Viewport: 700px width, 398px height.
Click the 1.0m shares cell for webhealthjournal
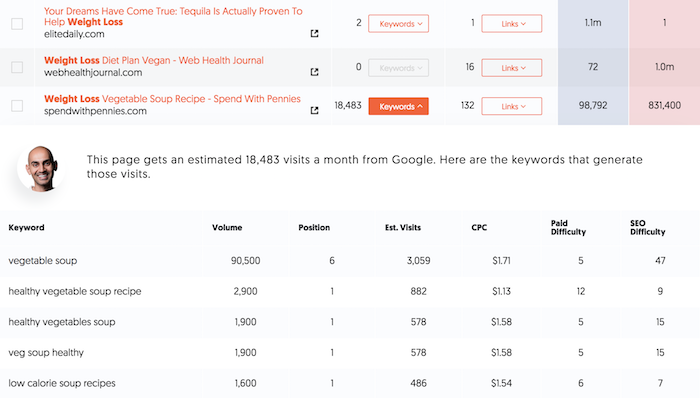[x=664, y=67]
